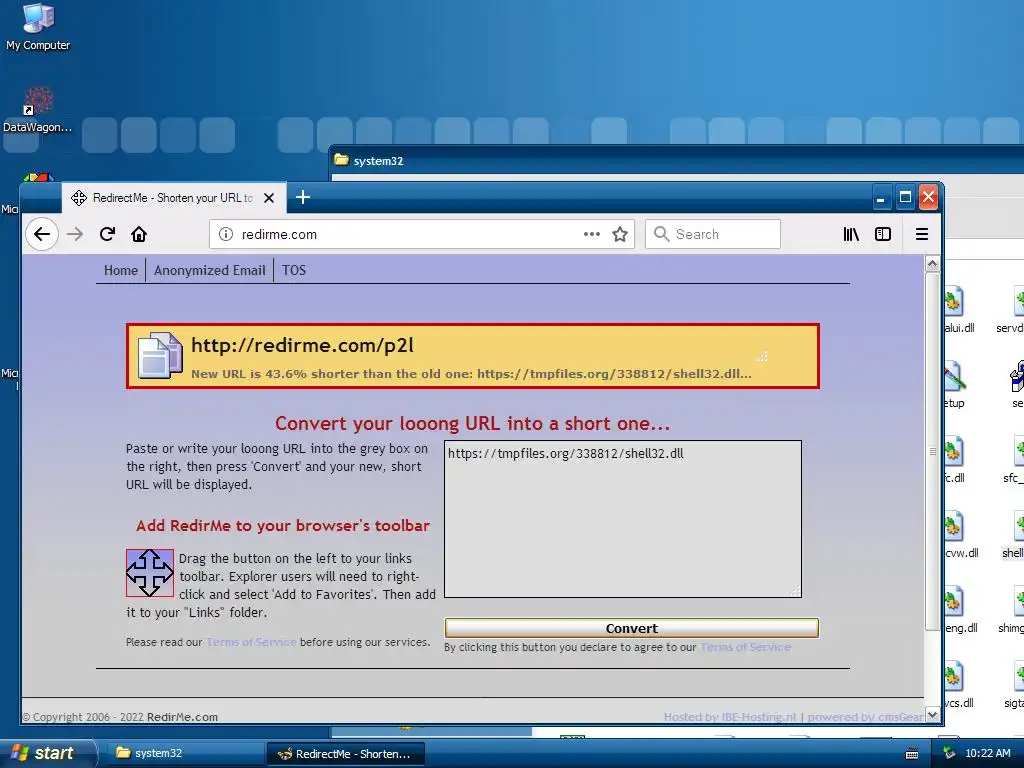The width and height of the screenshot is (1024, 768).
Task: Open the Home navigation link
Action: click(121, 270)
